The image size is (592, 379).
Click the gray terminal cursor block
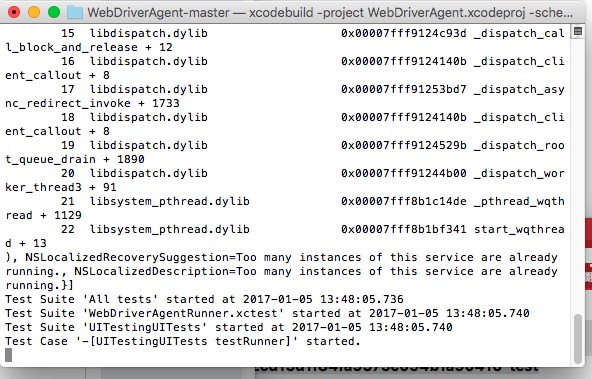click(8, 355)
